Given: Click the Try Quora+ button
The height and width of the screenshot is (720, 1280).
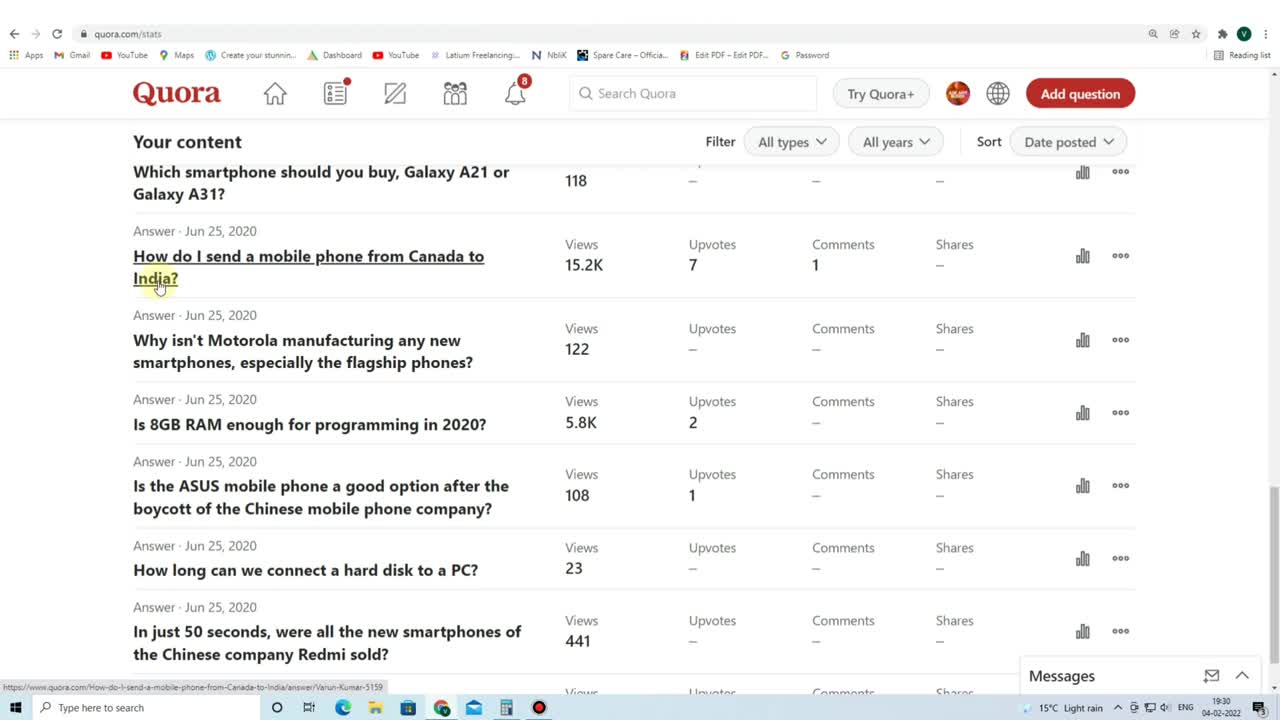Looking at the screenshot, I should 881,94.
